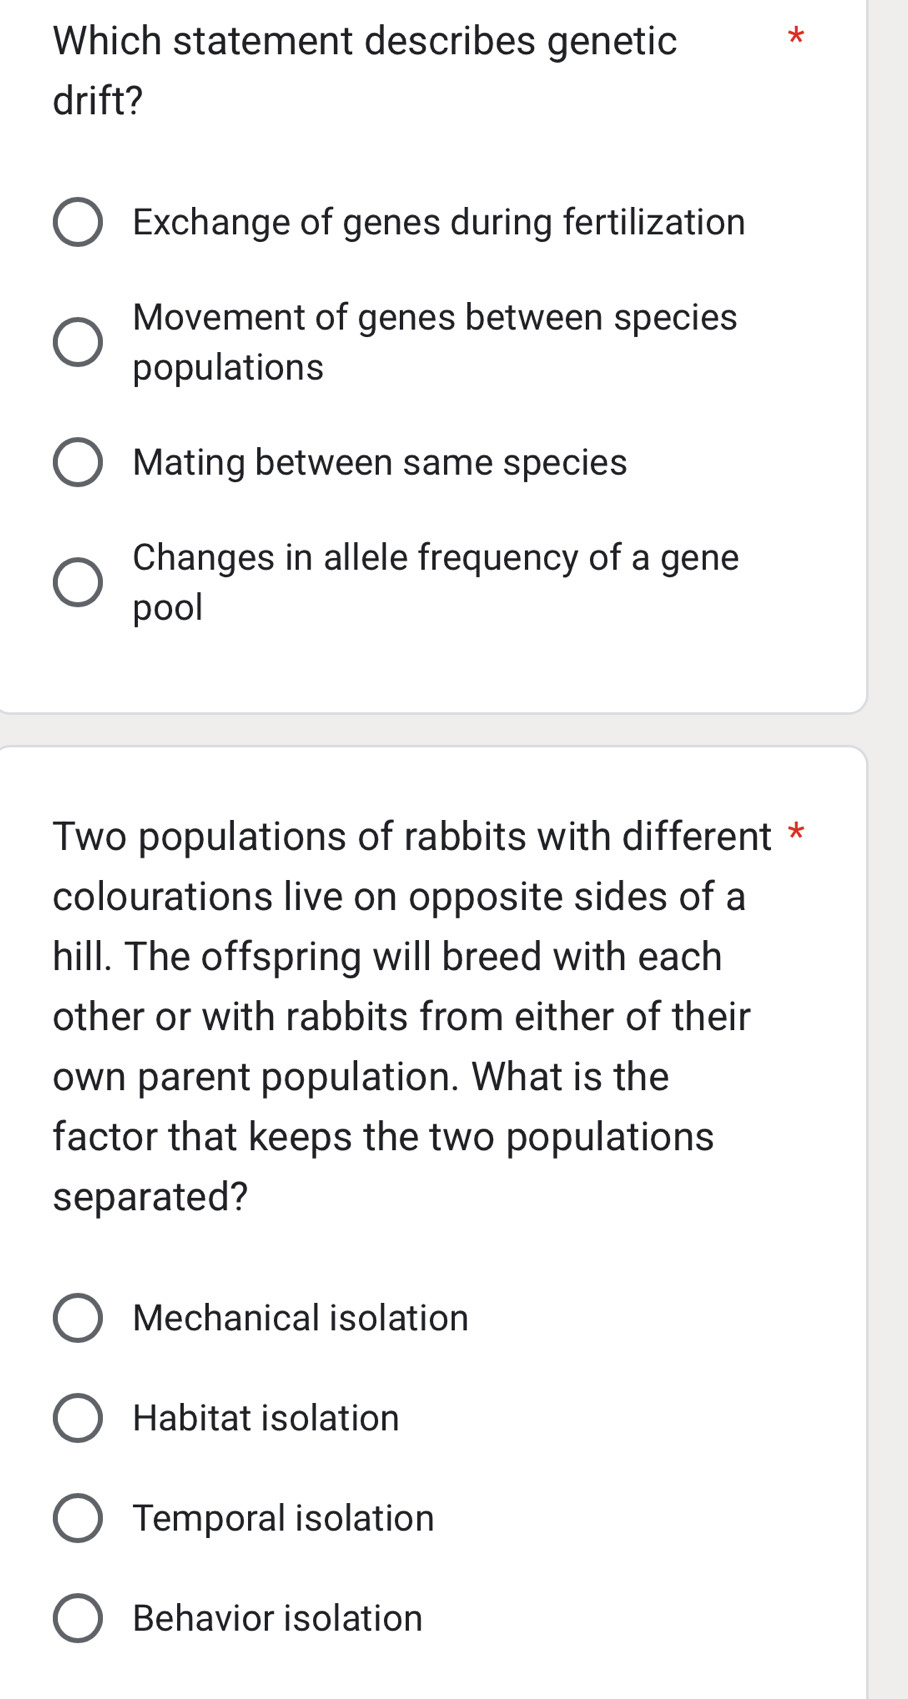
Task: Choose "Temporal isolation" option
Action: tap(78, 1518)
